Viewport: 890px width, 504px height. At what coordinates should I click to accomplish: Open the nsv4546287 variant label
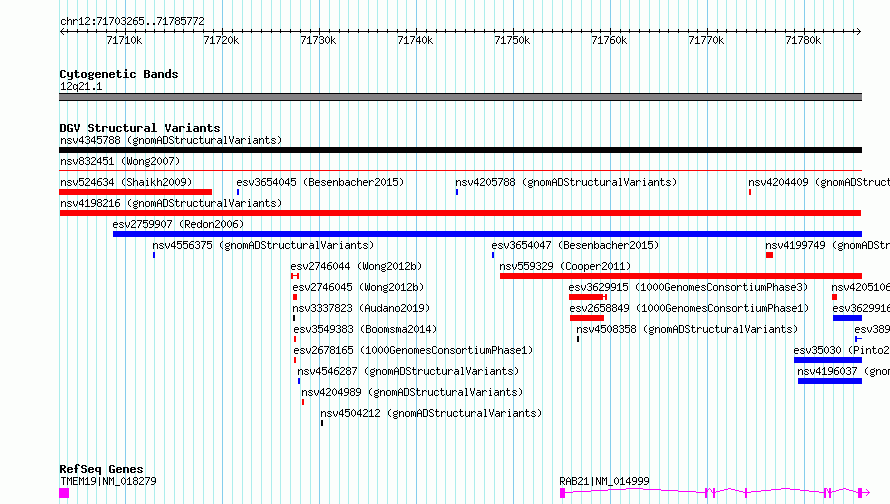click(x=408, y=371)
